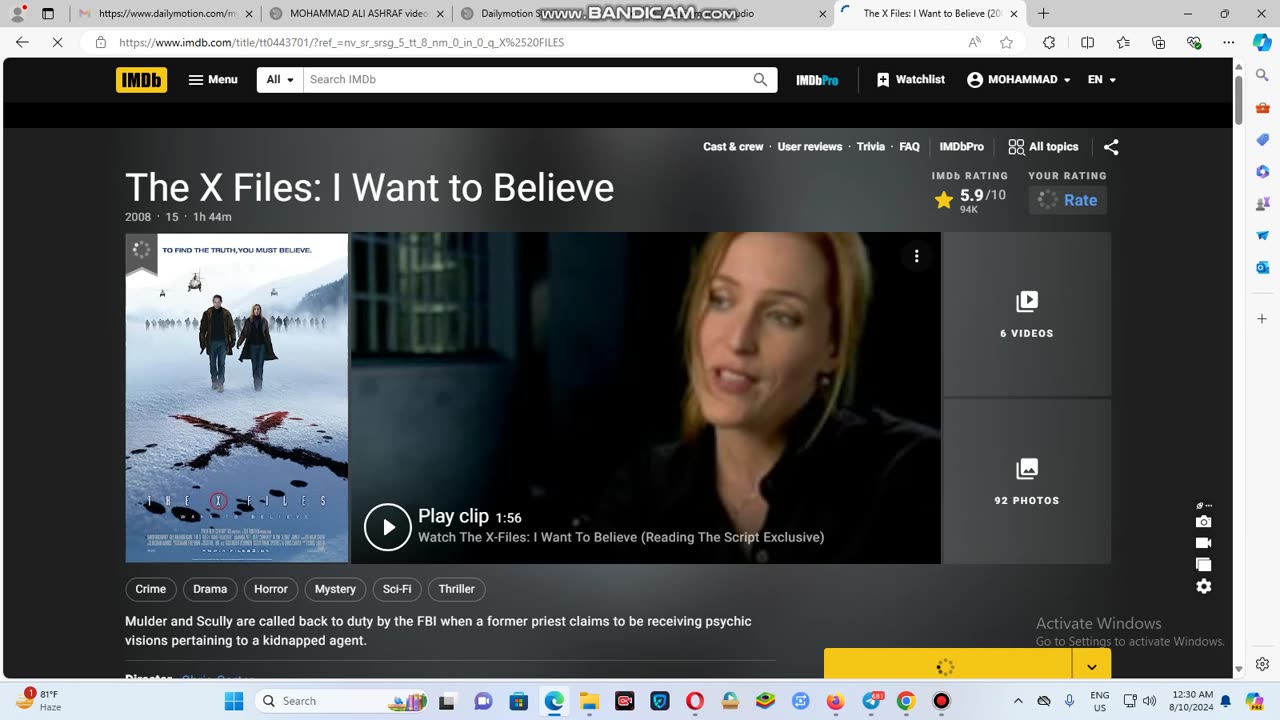The image size is (1280, 720).
Task: Add to watchlist via poster ribbon
Action: click(141, 254)
